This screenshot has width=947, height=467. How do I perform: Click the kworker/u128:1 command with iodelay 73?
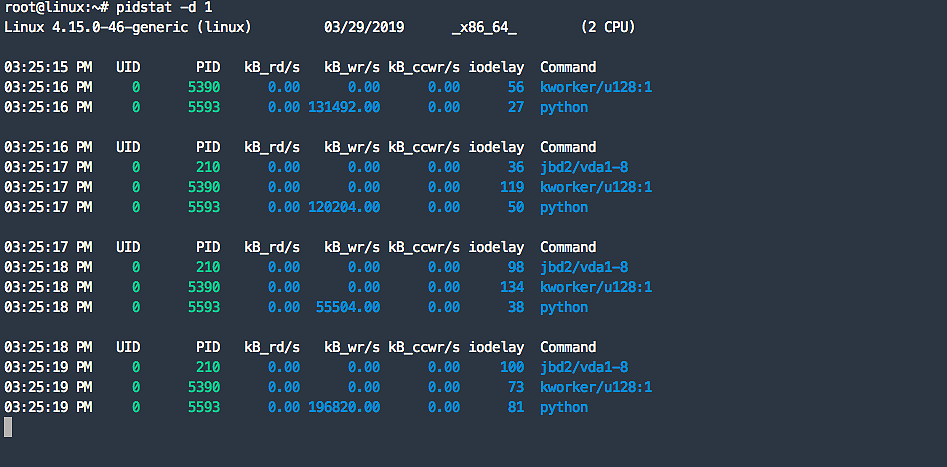click(x=596, y=387)
